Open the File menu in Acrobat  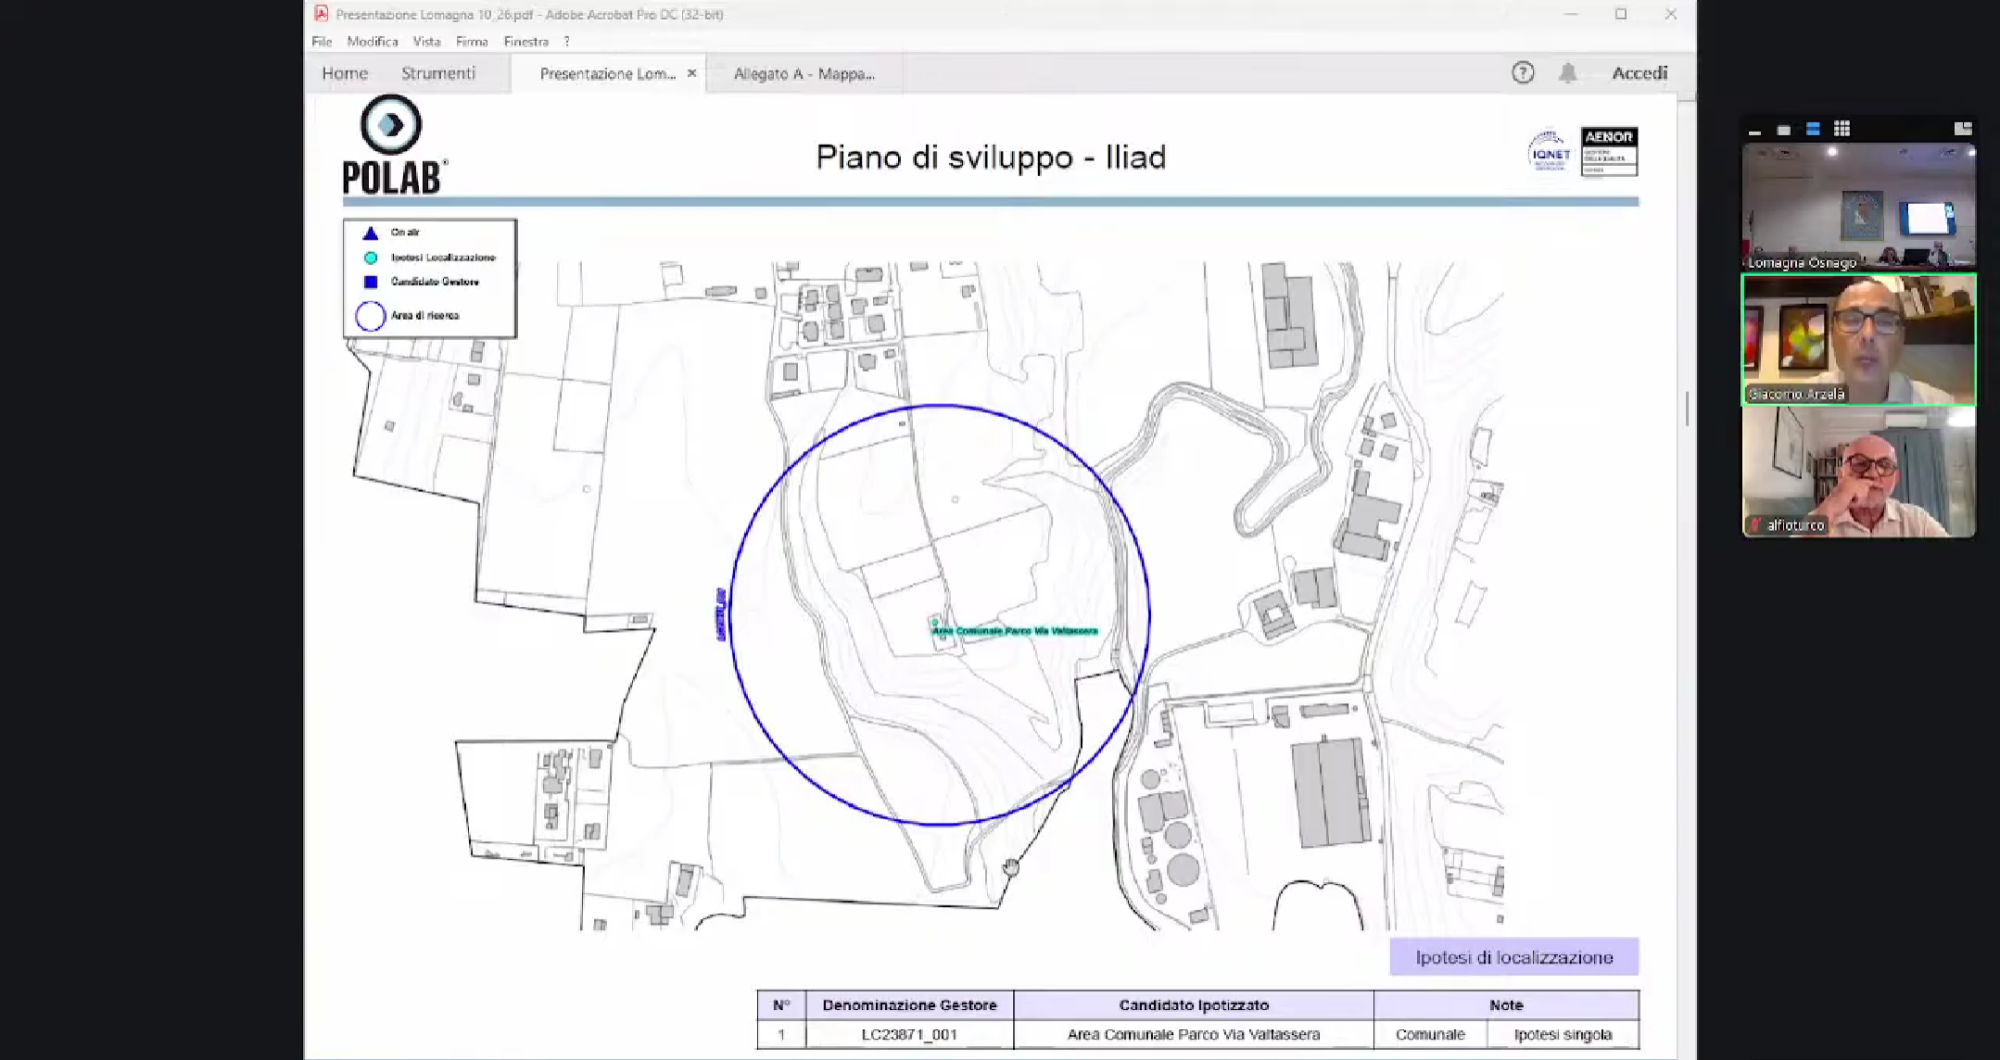coord(321,41)
